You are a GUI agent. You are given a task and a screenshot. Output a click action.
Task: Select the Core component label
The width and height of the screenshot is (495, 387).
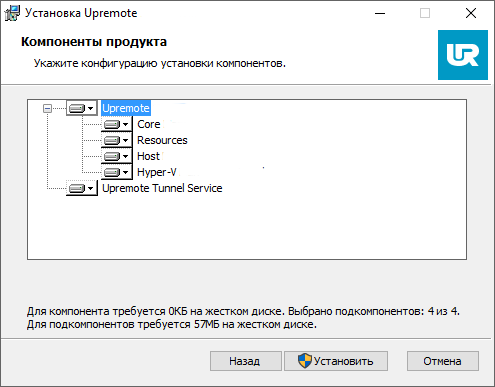(x=149, y=124)
